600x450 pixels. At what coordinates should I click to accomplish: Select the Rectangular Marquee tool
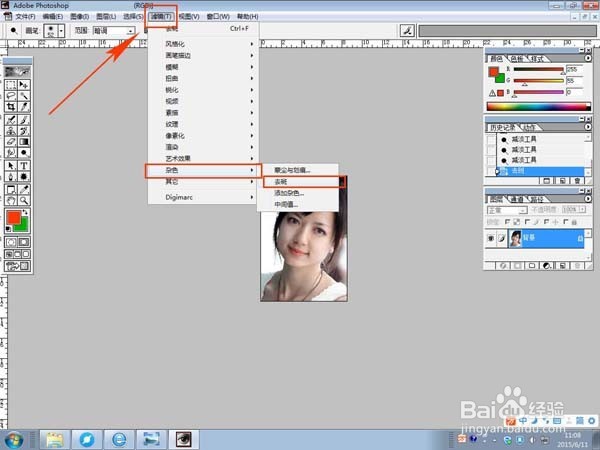point(11,85)
